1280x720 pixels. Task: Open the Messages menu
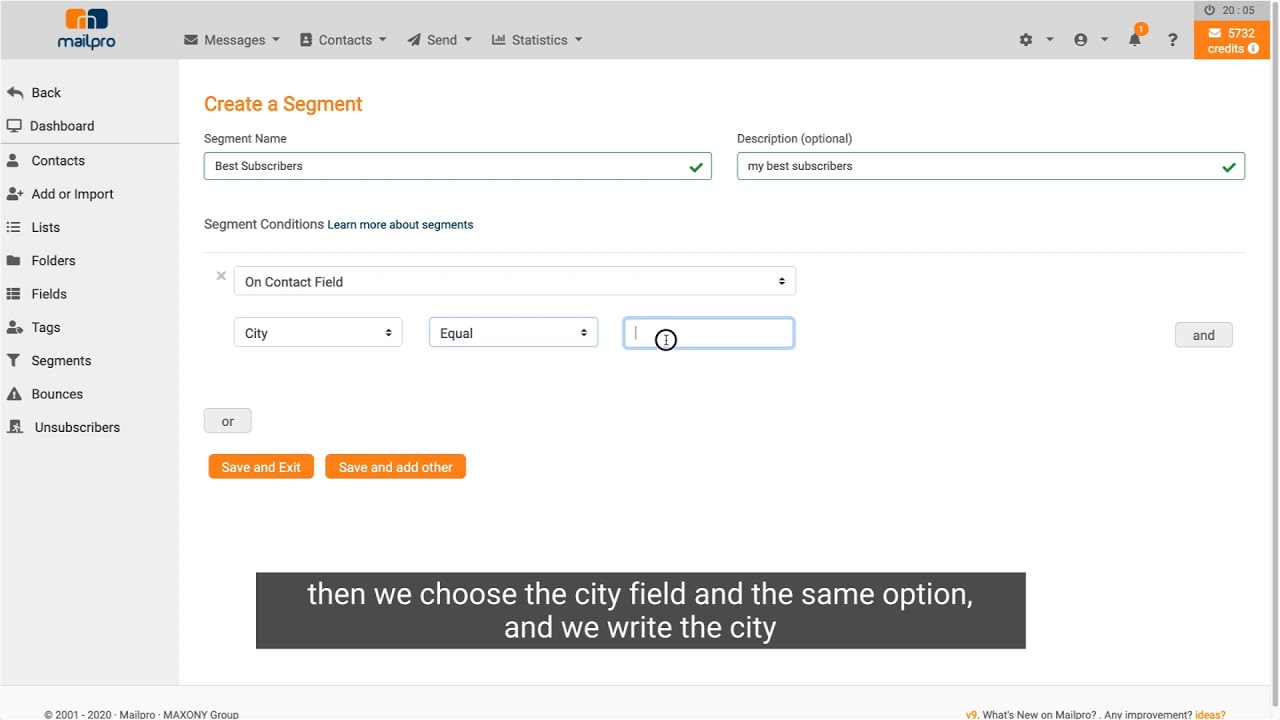232,40
